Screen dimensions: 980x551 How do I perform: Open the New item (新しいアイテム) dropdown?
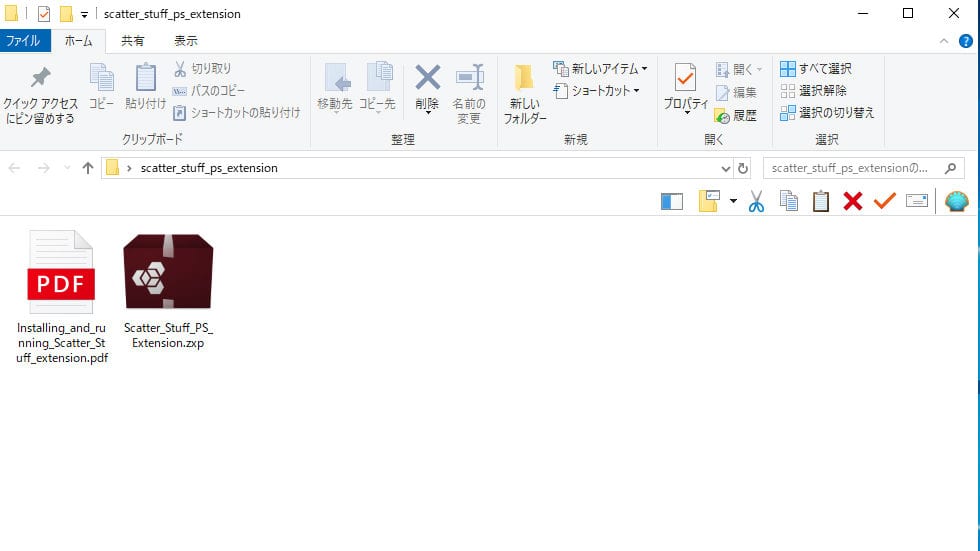[601, 68]
